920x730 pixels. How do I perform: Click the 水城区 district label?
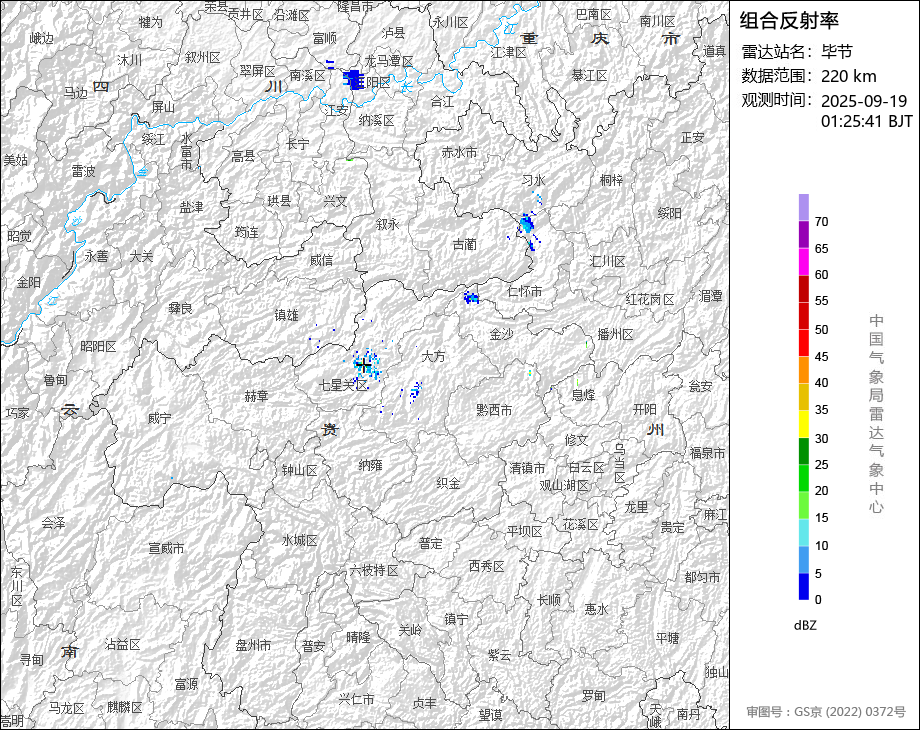300,540
